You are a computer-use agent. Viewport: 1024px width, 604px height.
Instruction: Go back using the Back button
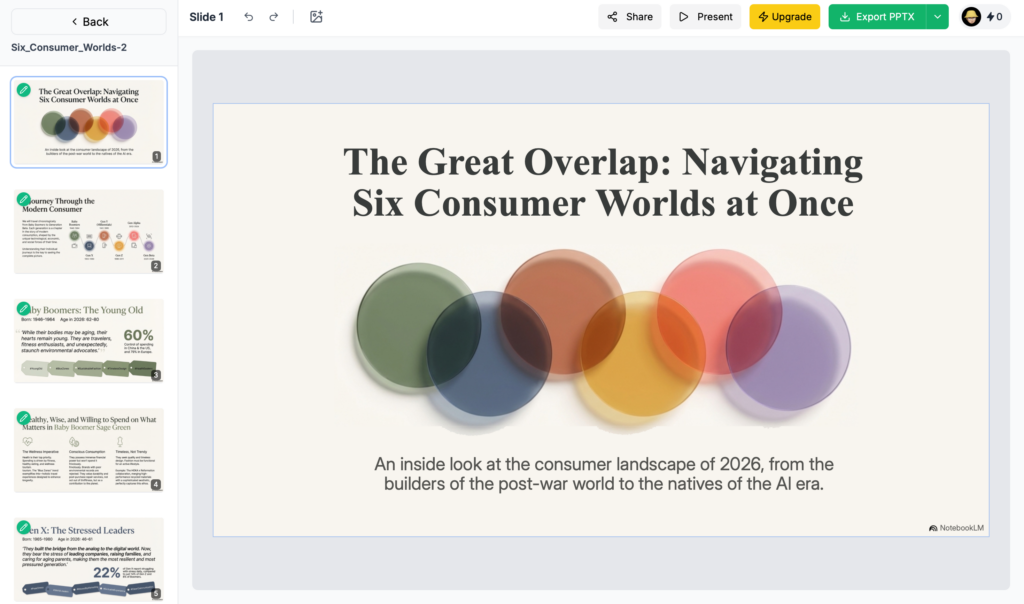coord(89,22)
